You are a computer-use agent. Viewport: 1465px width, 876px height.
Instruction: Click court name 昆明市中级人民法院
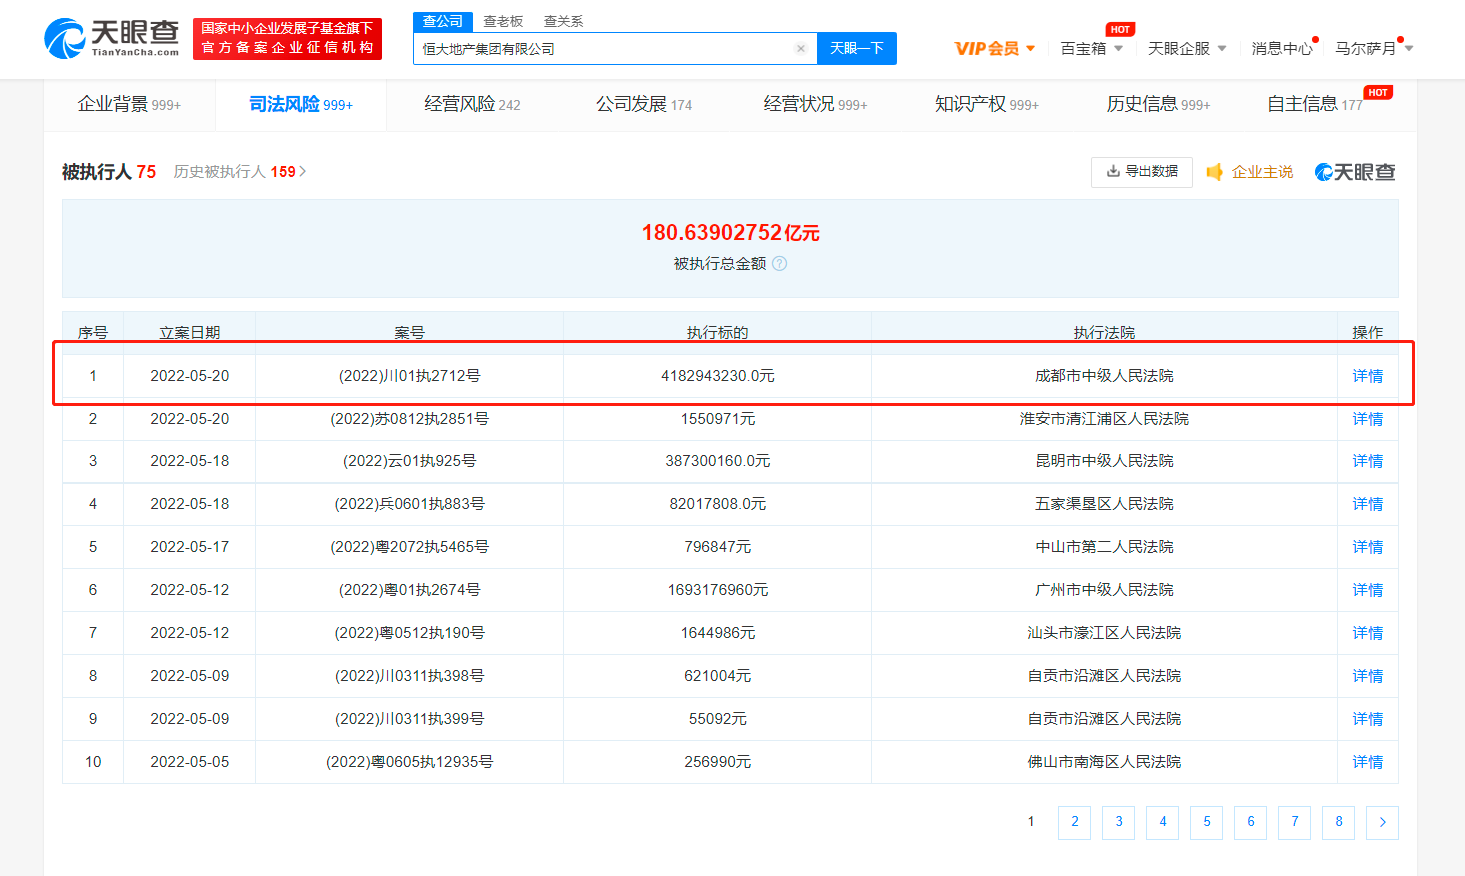(1104, 461)
